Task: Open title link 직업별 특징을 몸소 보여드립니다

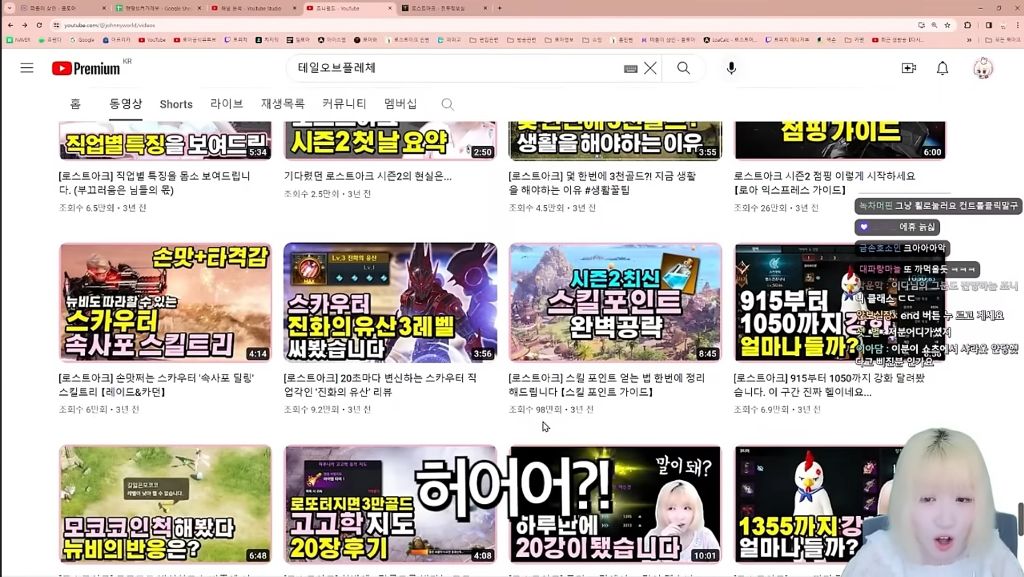Action: 155,183
